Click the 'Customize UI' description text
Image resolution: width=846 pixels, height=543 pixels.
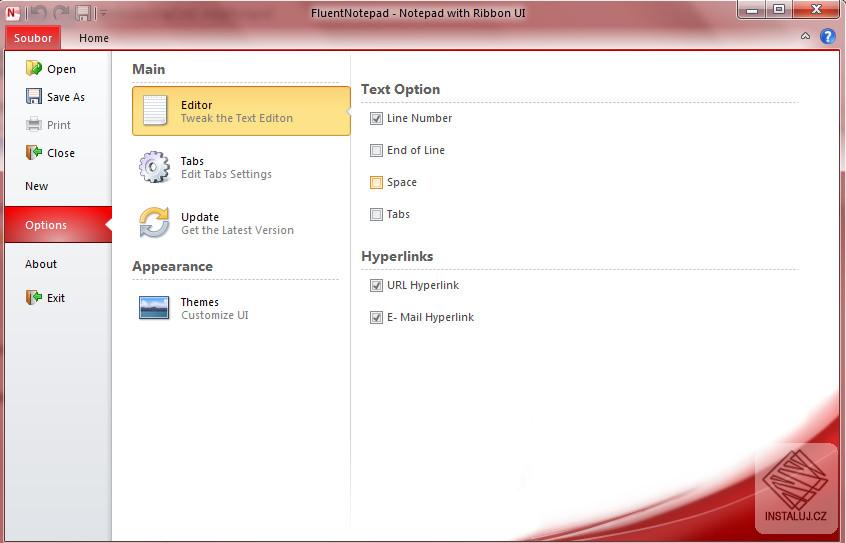[215, 315]
